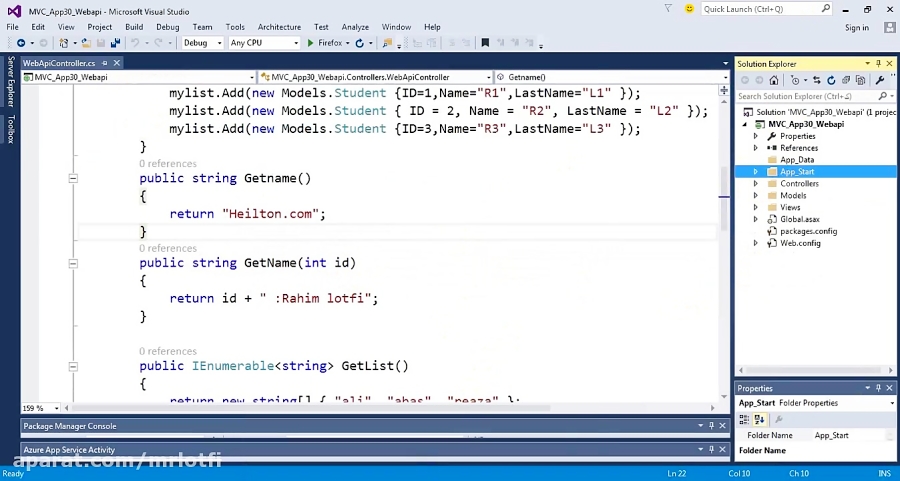900x481 pixels.
Task: Click the Quick Launch search field
Action: (760, 9)
